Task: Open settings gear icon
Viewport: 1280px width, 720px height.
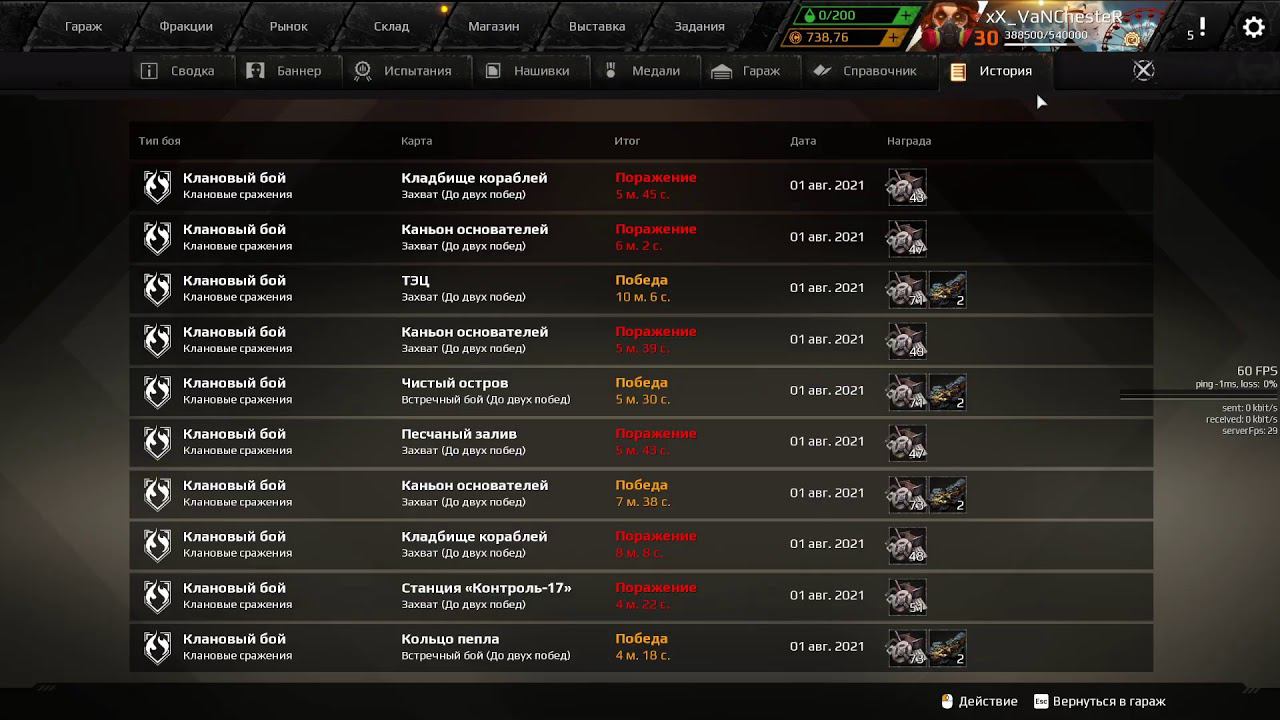Action: point(1253,27)
